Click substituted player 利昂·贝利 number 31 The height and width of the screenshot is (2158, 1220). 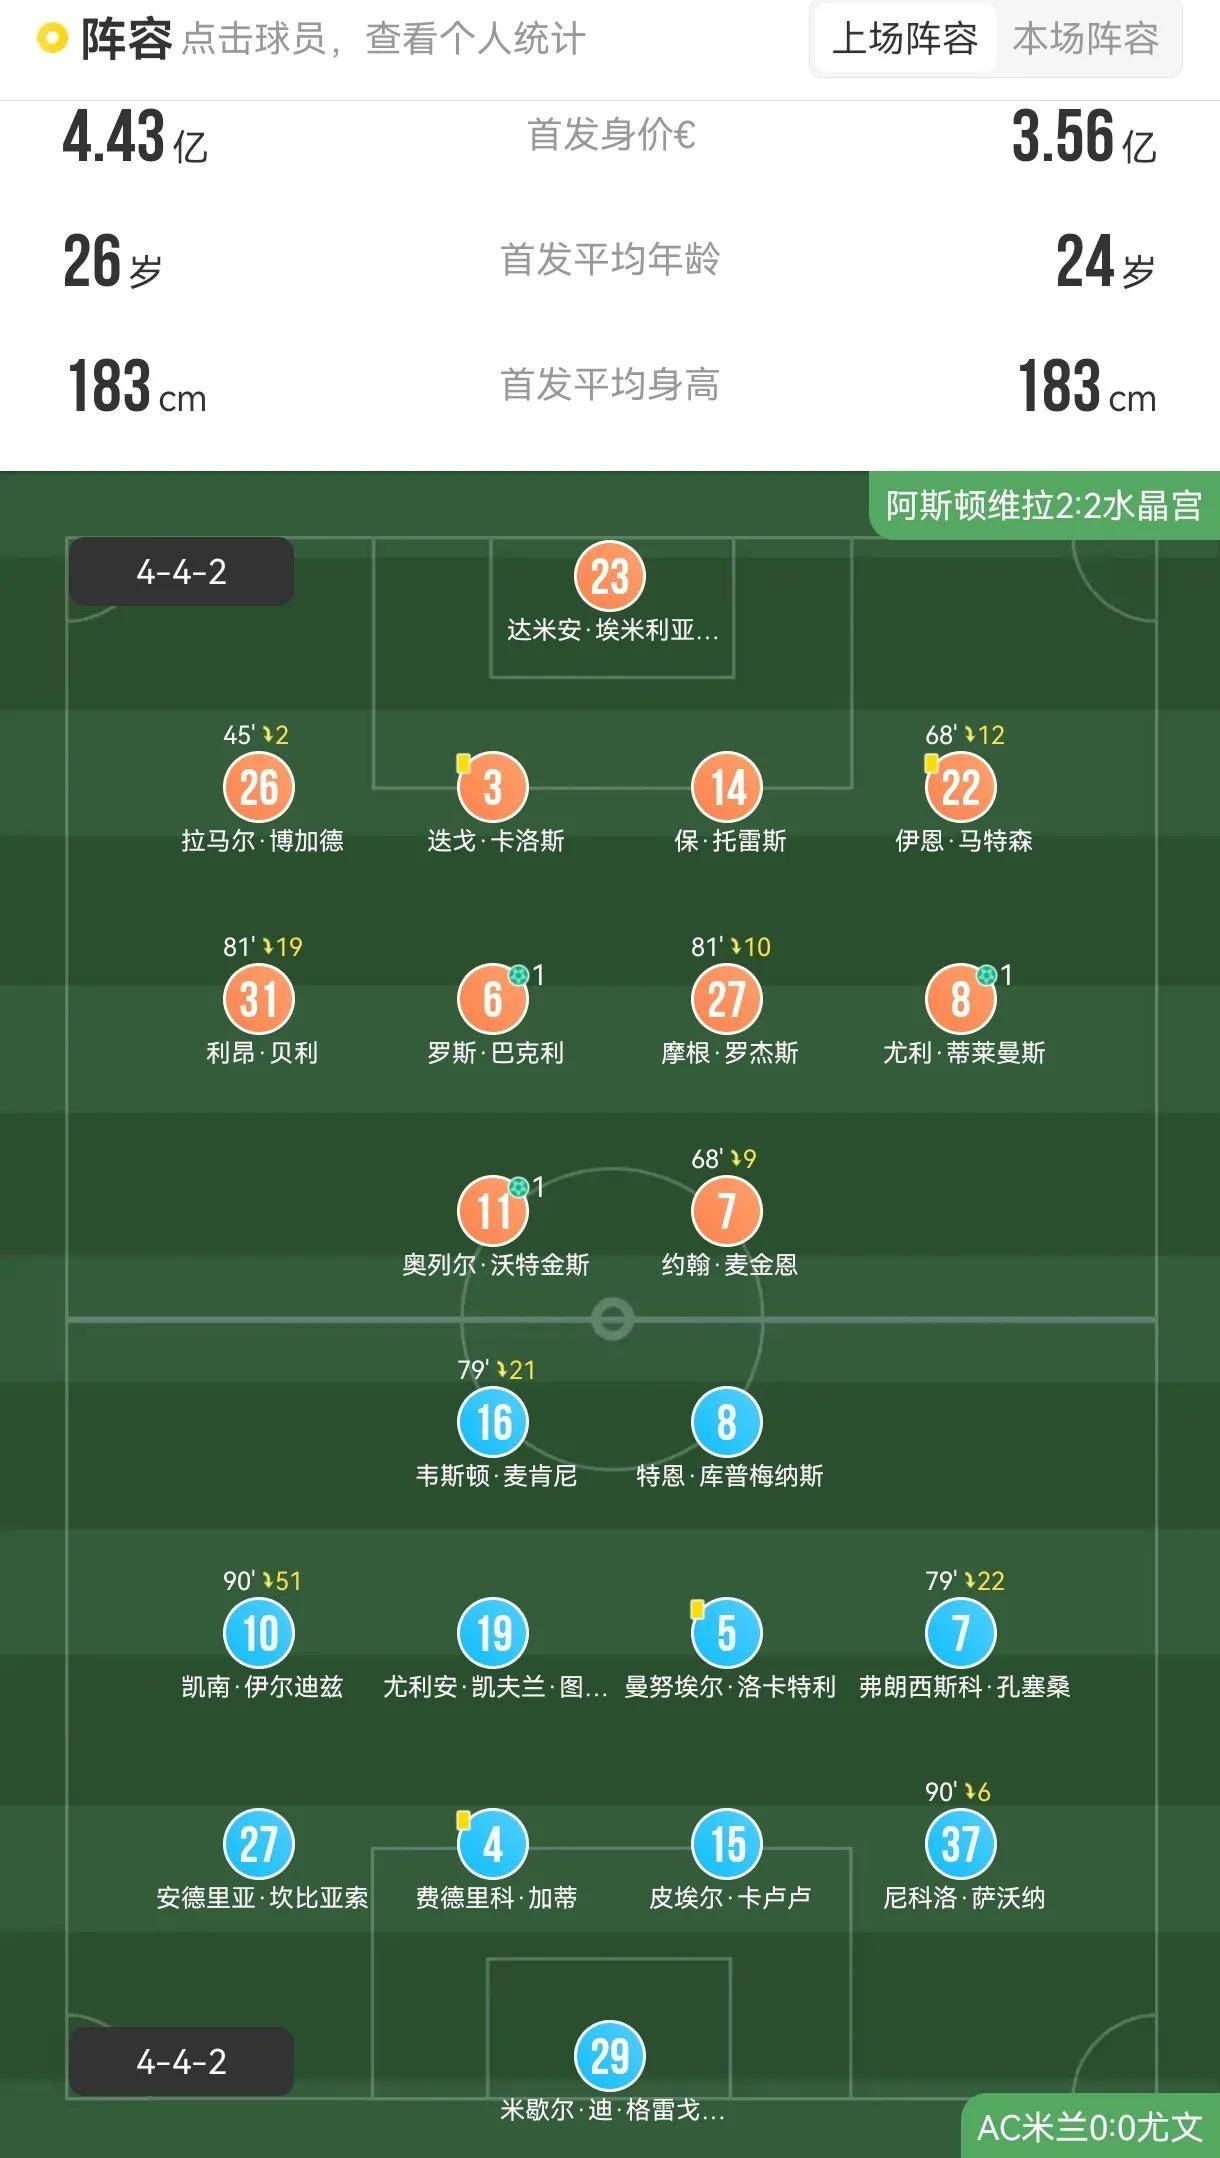point(258,998)
